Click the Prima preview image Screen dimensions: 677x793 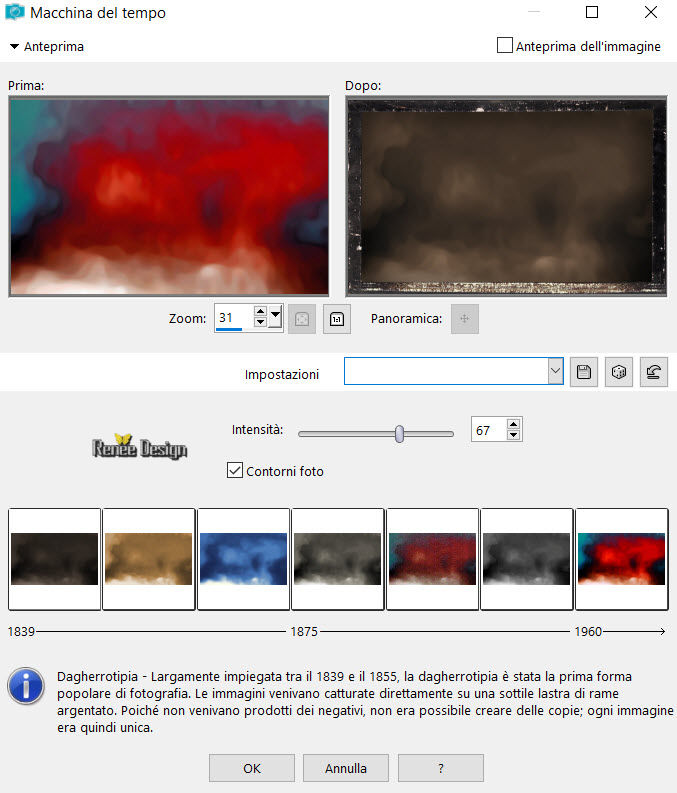coord(169,196)
